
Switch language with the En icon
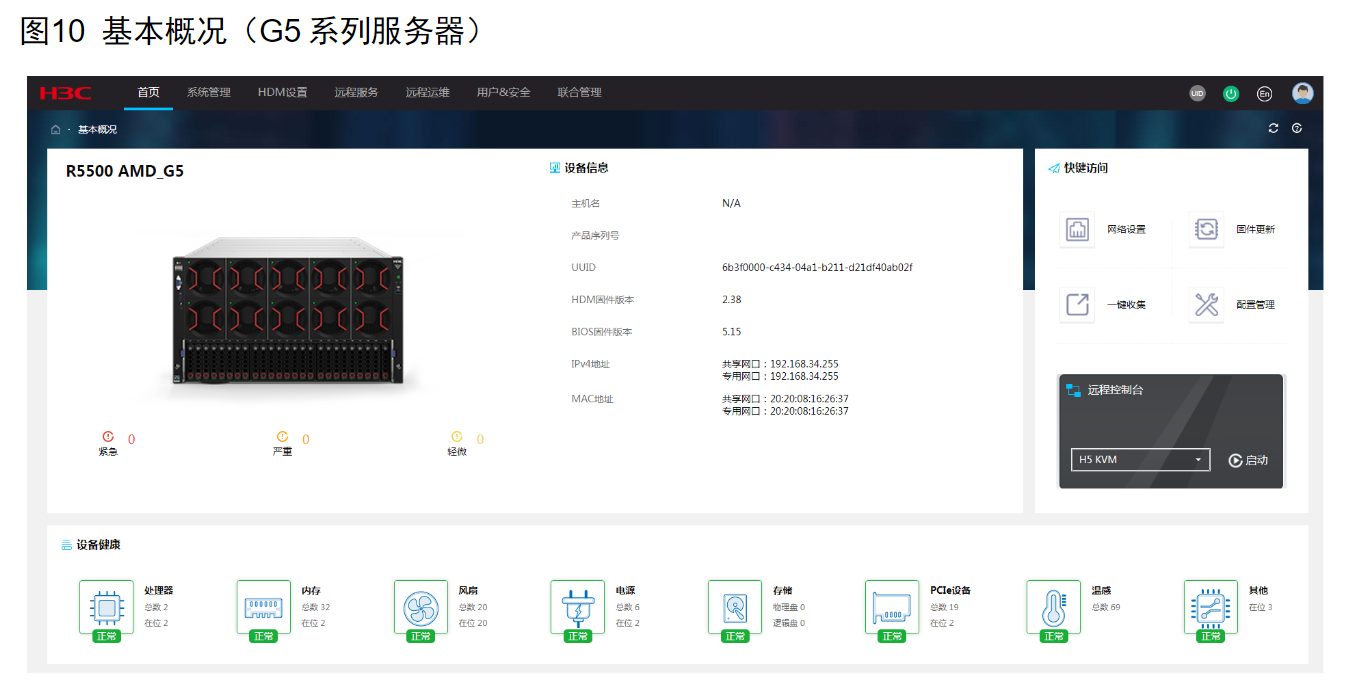1264,93
